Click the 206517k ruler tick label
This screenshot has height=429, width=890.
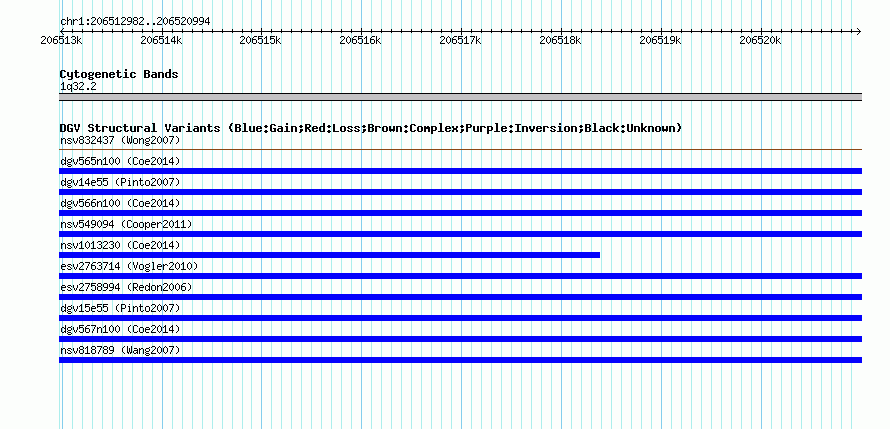point(460,41)
